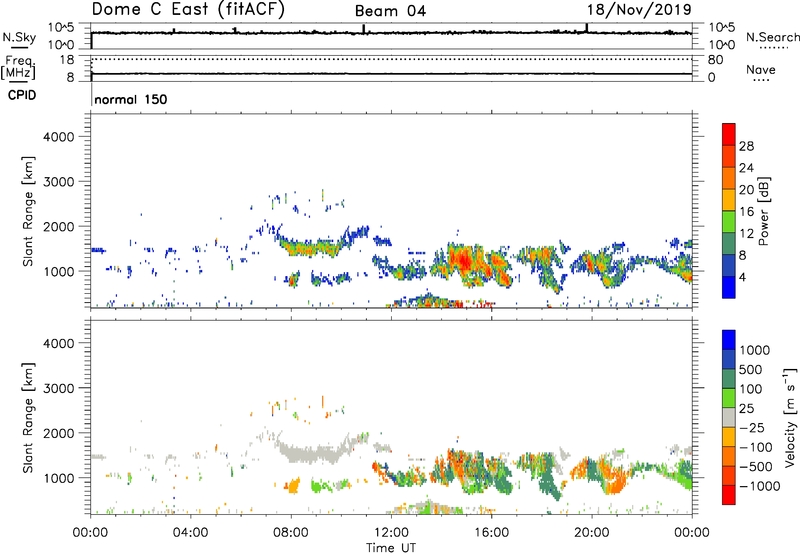This screenshot has width=800, height=554.
Task: Select the red −1000 velocity color segment
Action: point(729,495)
